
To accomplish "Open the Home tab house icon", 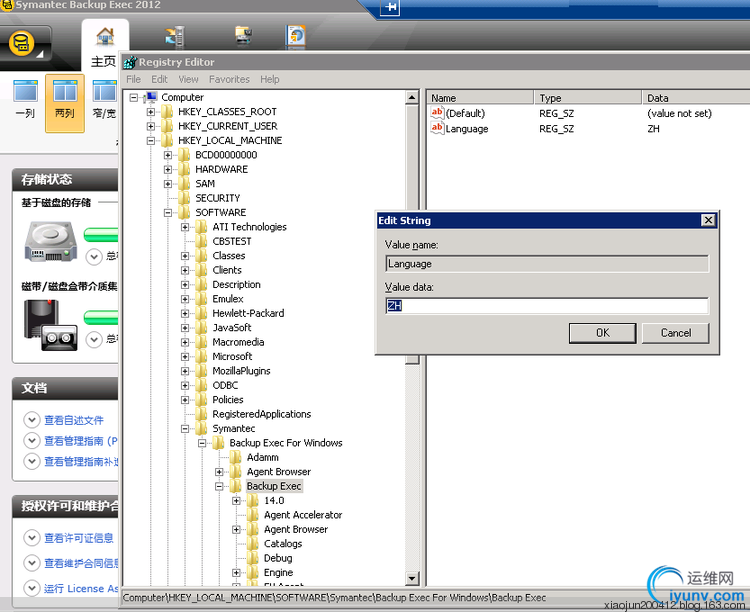I will click(x=105, y=36).
